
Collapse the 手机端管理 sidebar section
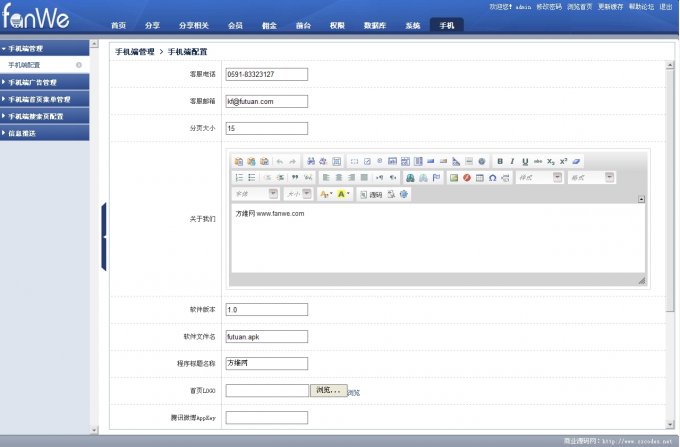45,48
